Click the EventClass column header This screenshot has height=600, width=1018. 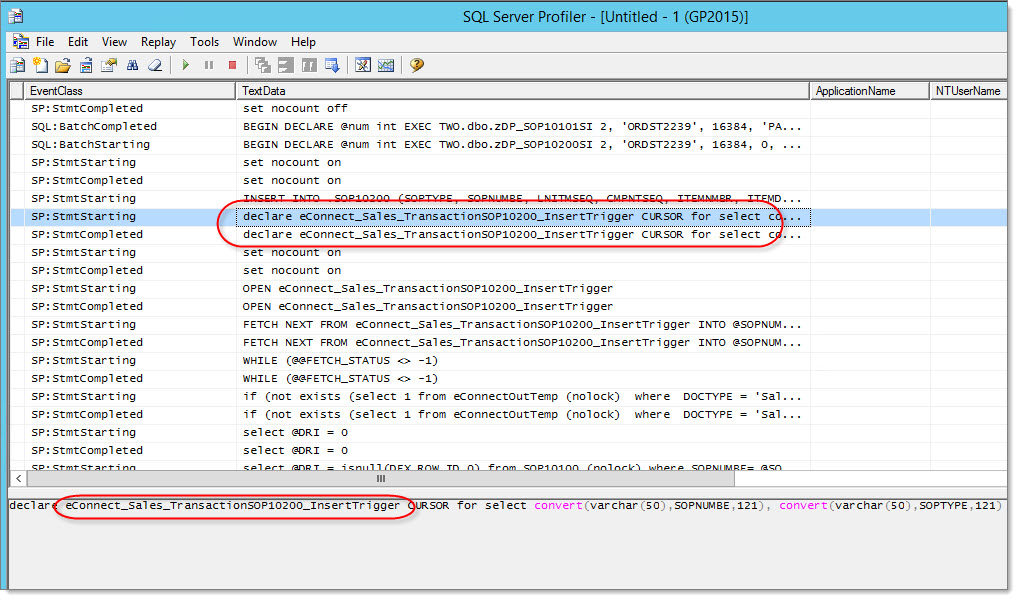[x=129, y=91]
